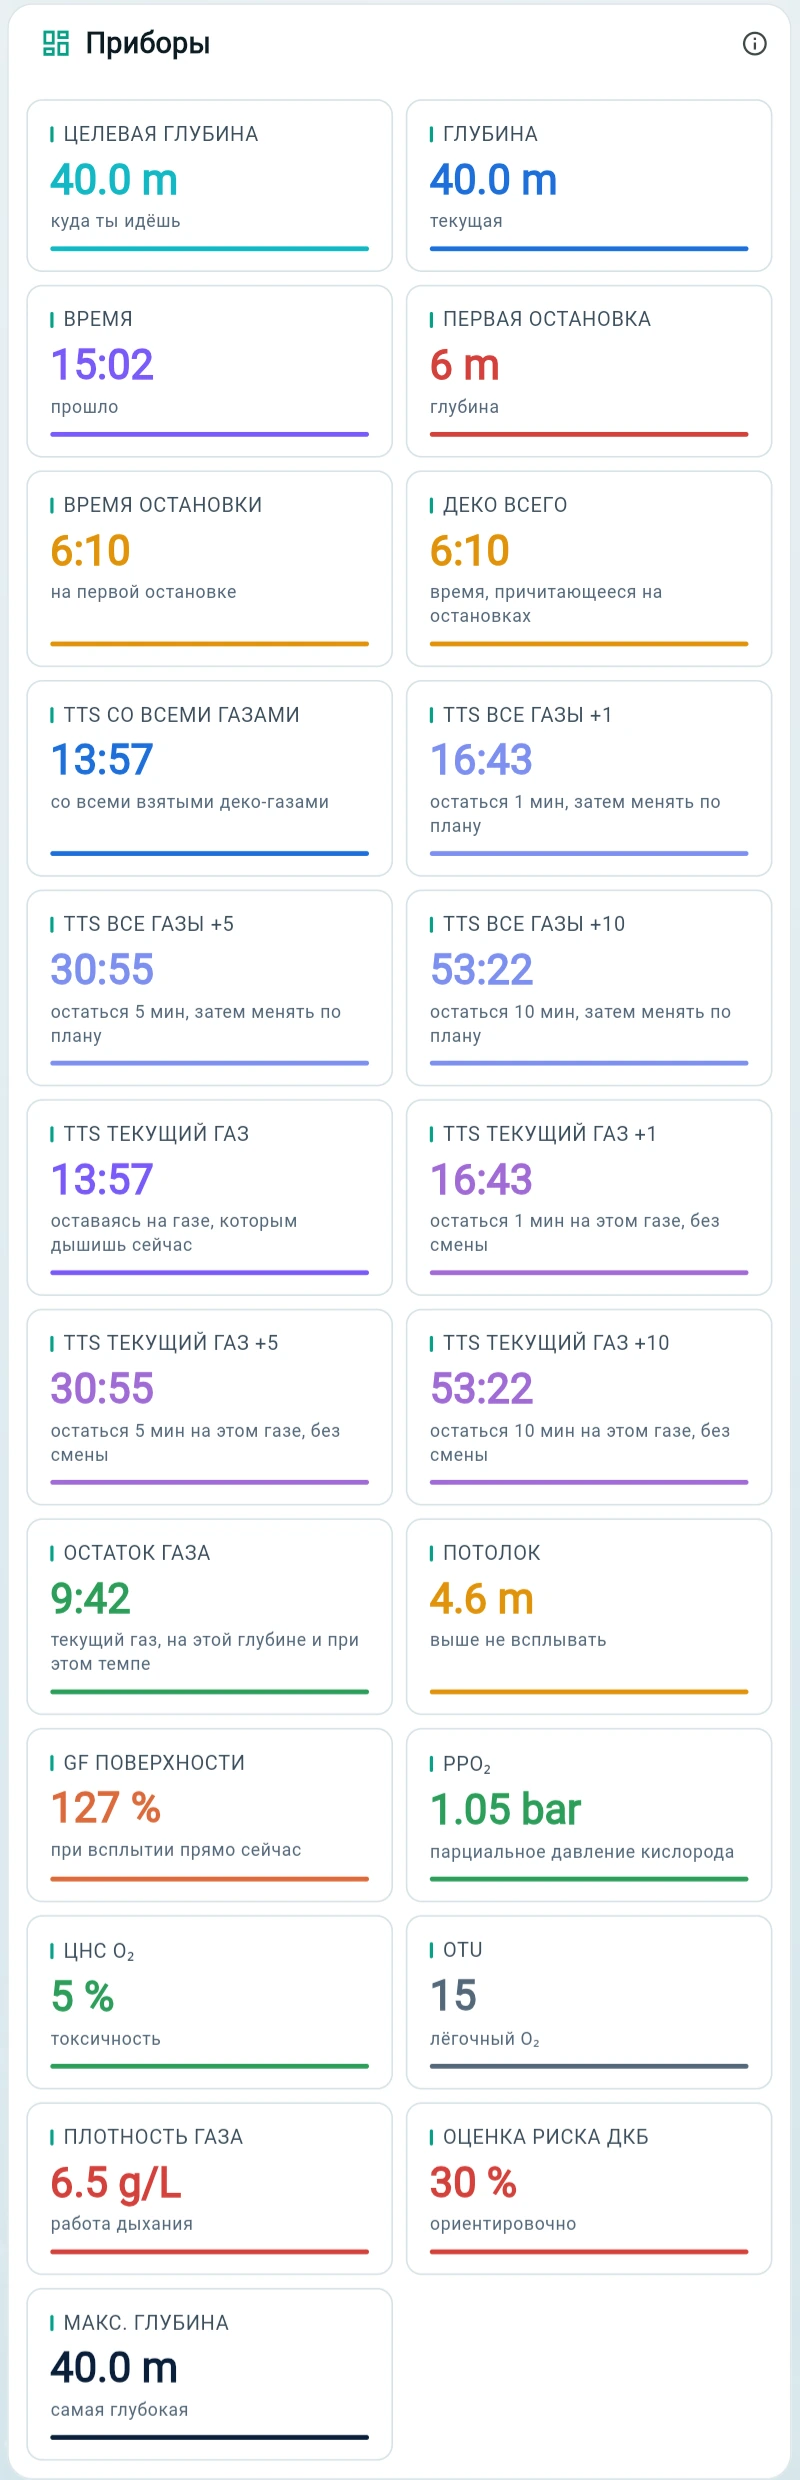Click the Остаток газа 9:42 card
800x2480 pixels.
click(x=210, y=1616)
